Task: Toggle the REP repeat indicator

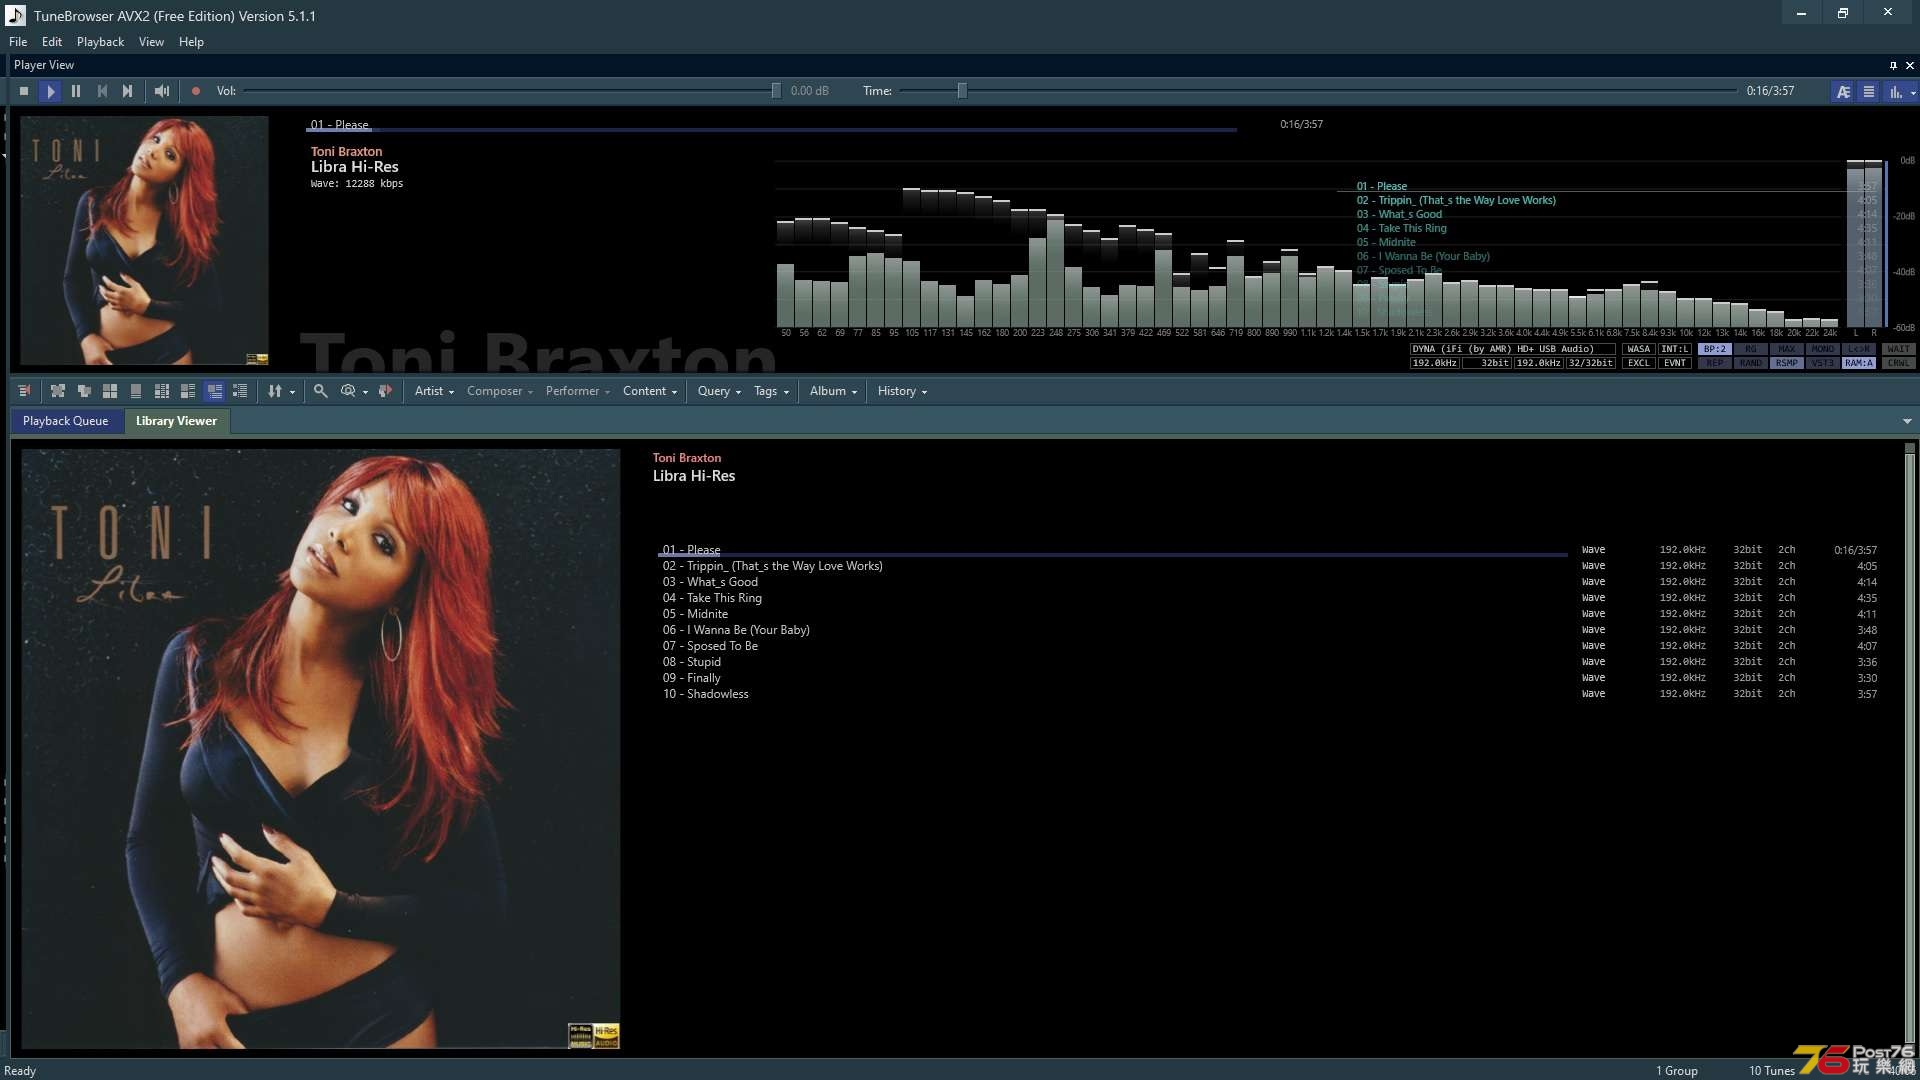Action: pos(1715,363)
